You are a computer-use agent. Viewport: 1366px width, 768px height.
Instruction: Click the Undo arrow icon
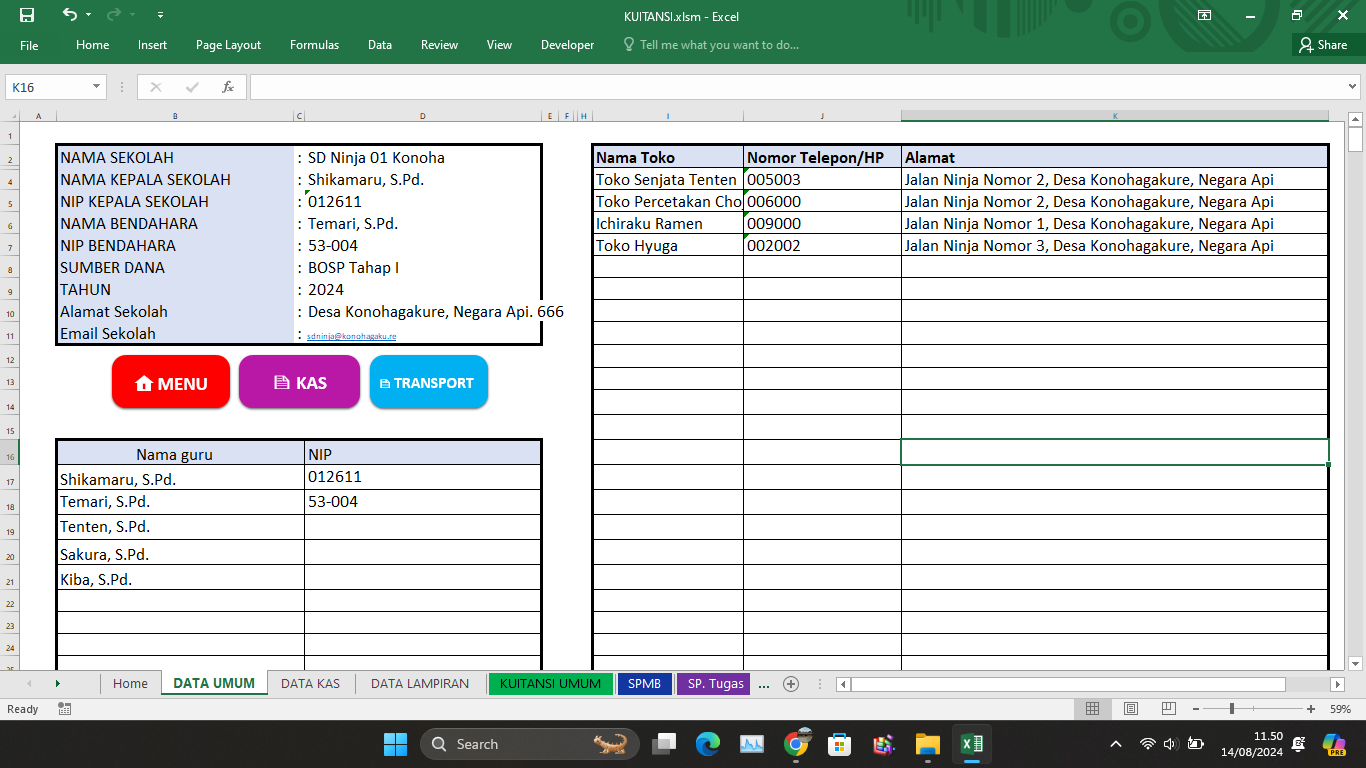tap(69, 15)
